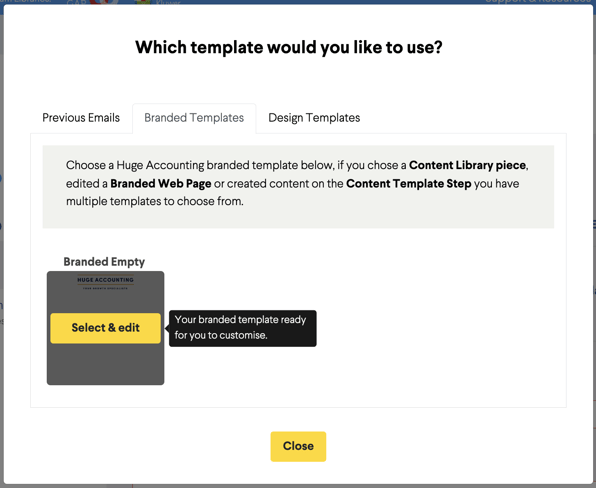Click the bold Branded Web Page text
Image resolution: width=596 pixels, height=488 pixels.
click(x=160, y=184)
